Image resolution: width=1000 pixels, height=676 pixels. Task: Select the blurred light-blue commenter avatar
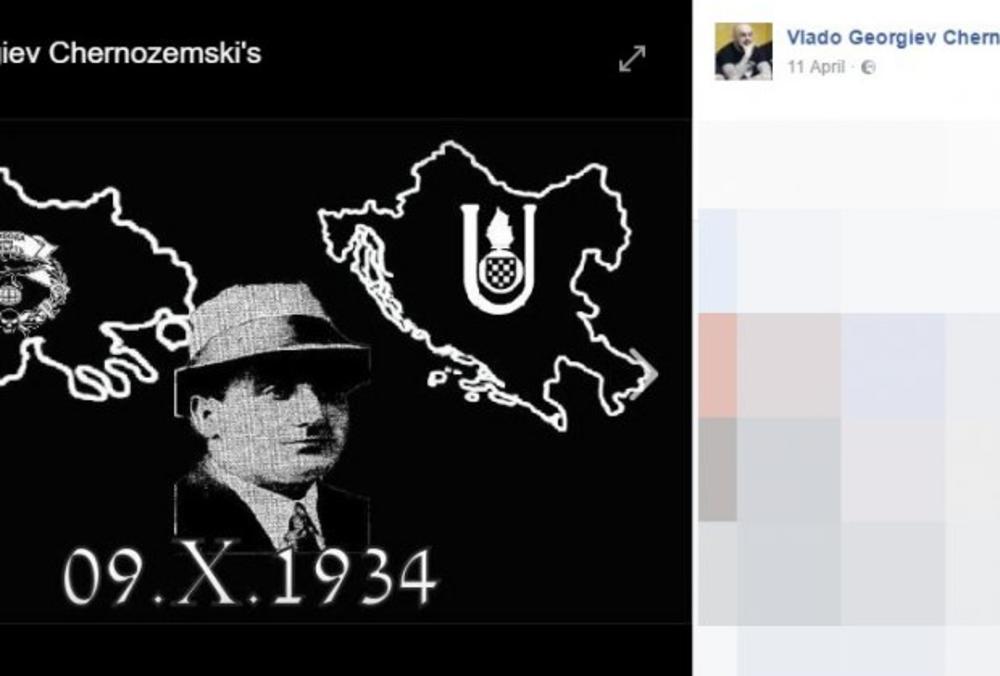pos(718,260)
